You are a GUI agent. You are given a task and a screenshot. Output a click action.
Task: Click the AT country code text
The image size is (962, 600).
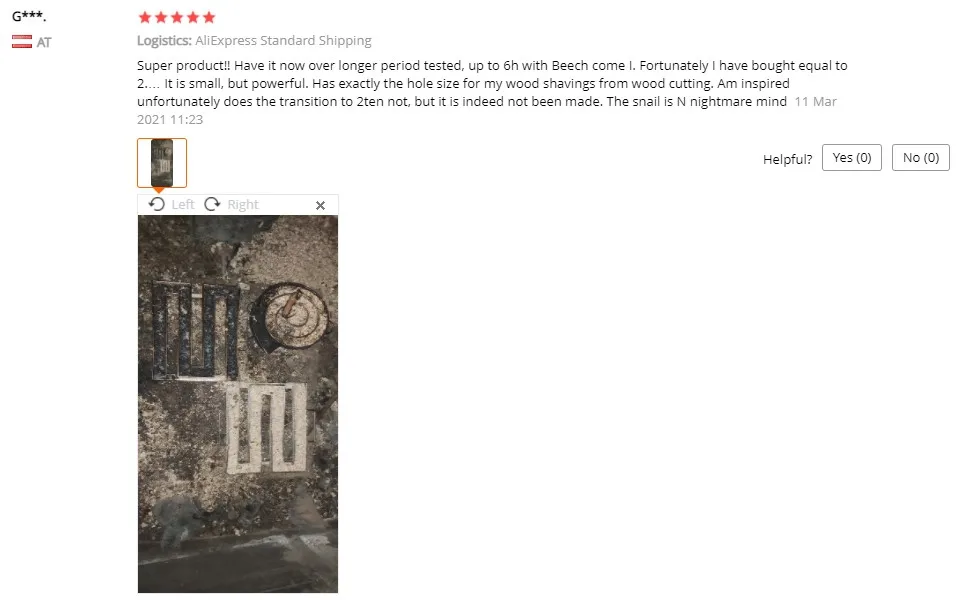[44, 42]
